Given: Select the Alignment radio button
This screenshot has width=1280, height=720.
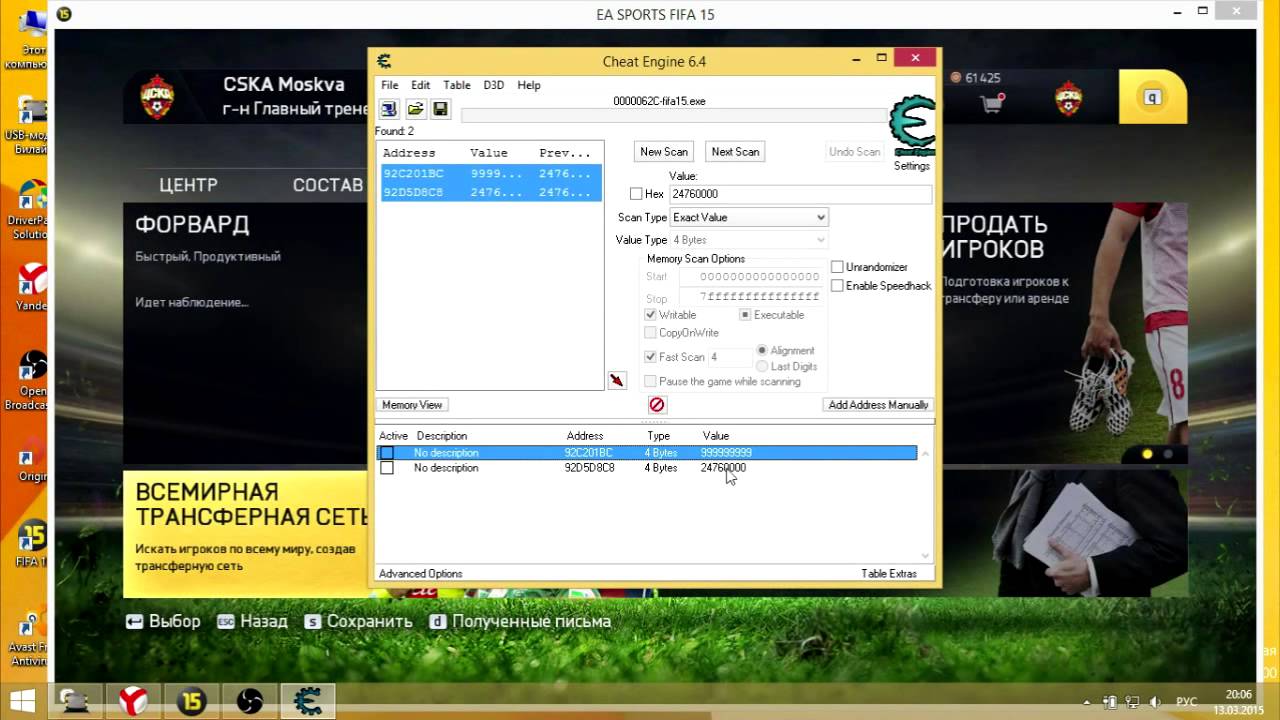Looking at the screenshot, I should (x=762, y=351).
